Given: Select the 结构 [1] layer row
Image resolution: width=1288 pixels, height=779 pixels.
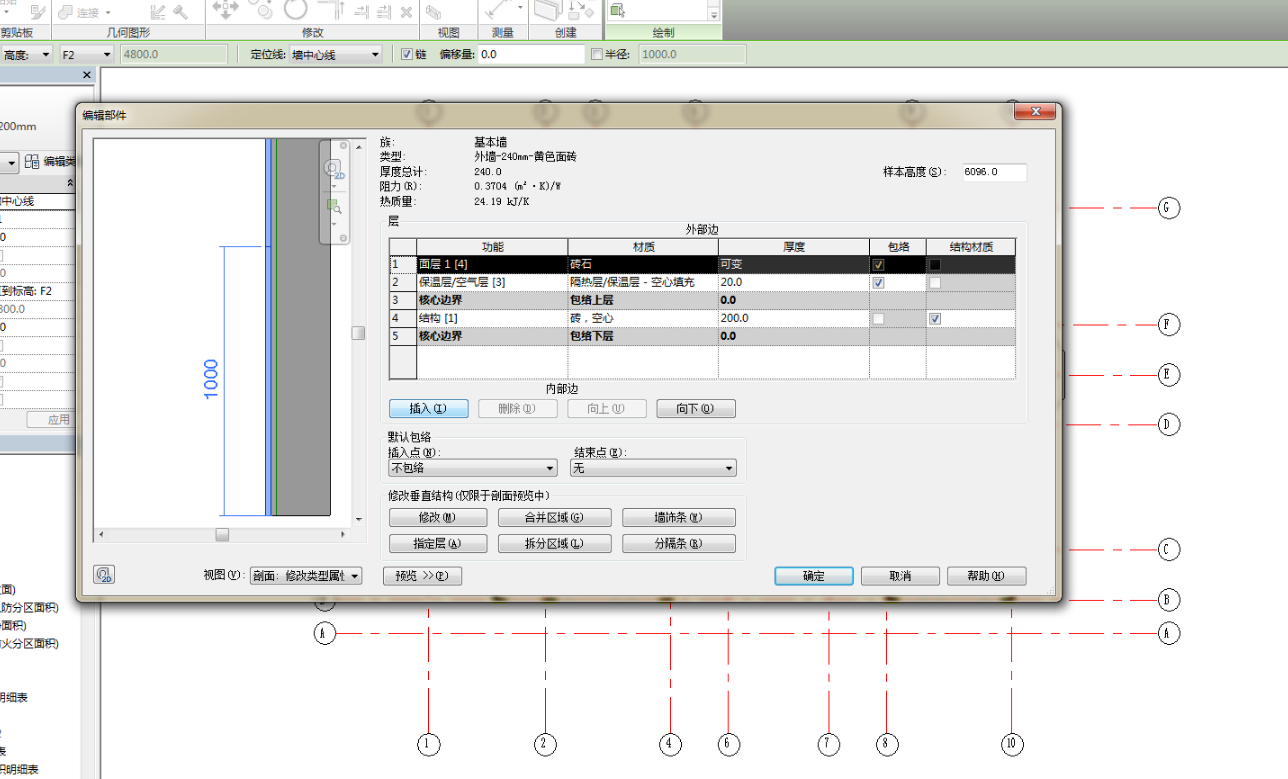Looking at the screenshot, I should 491,318.
